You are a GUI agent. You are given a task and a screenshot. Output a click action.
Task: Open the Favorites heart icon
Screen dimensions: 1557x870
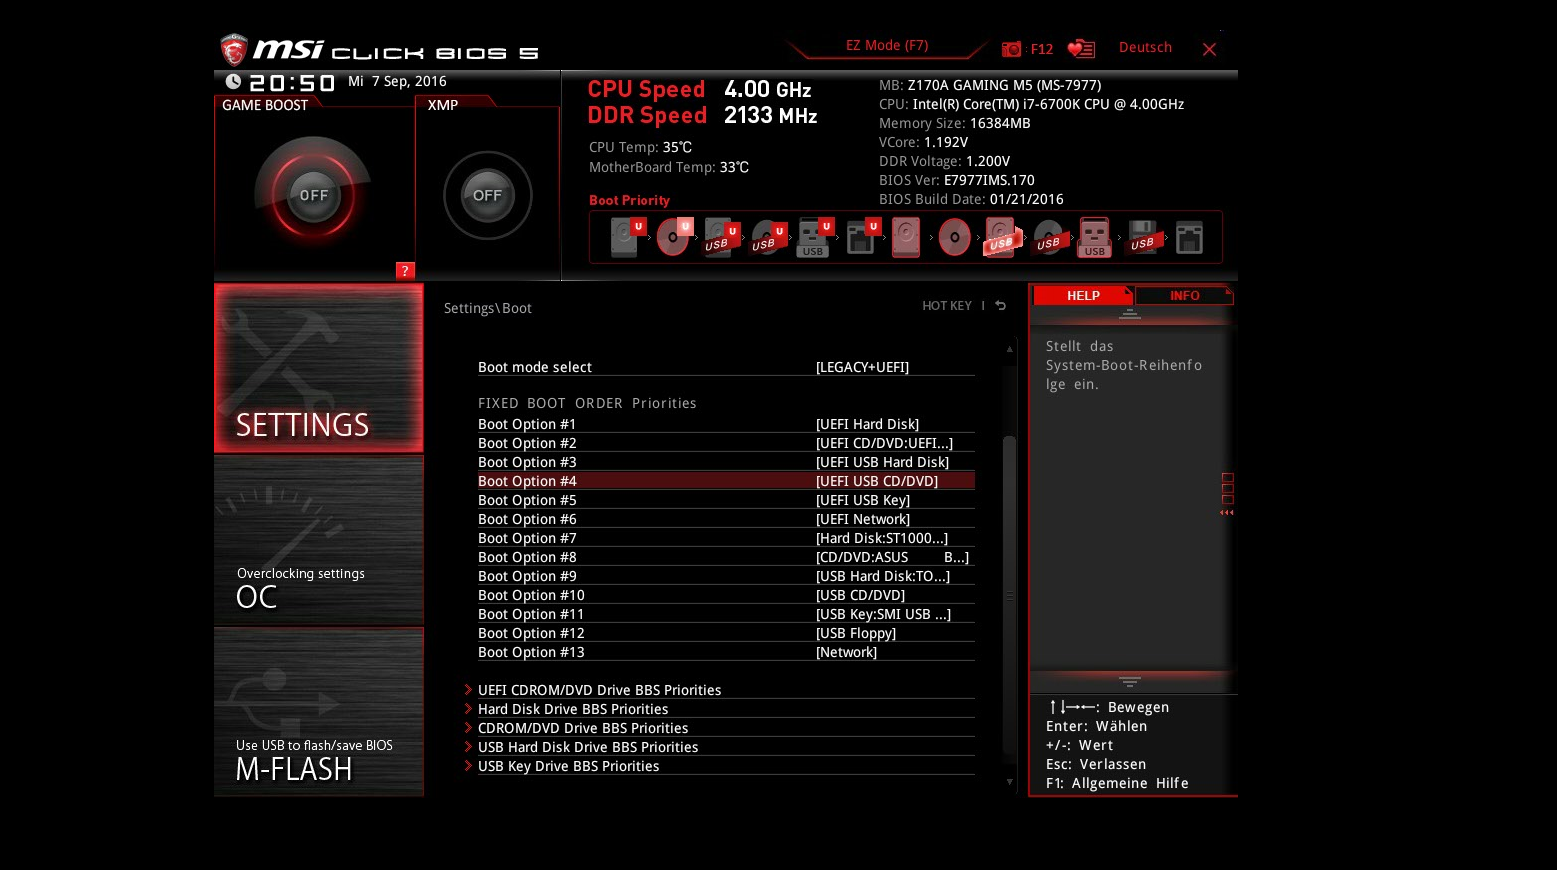1081,48
